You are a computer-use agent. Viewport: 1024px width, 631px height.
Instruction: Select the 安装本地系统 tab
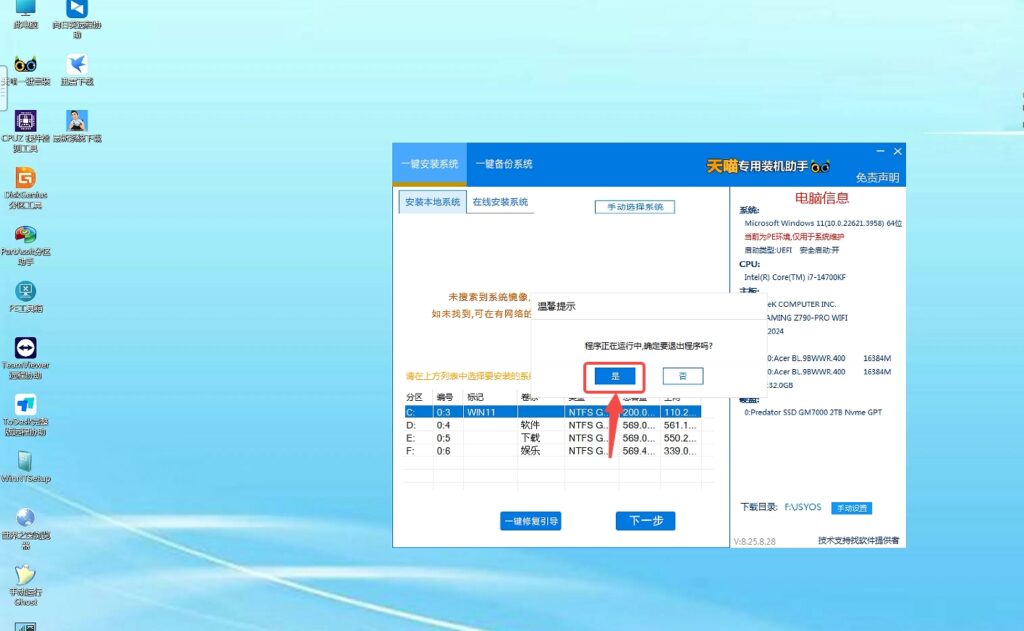(x=432, y=202)
